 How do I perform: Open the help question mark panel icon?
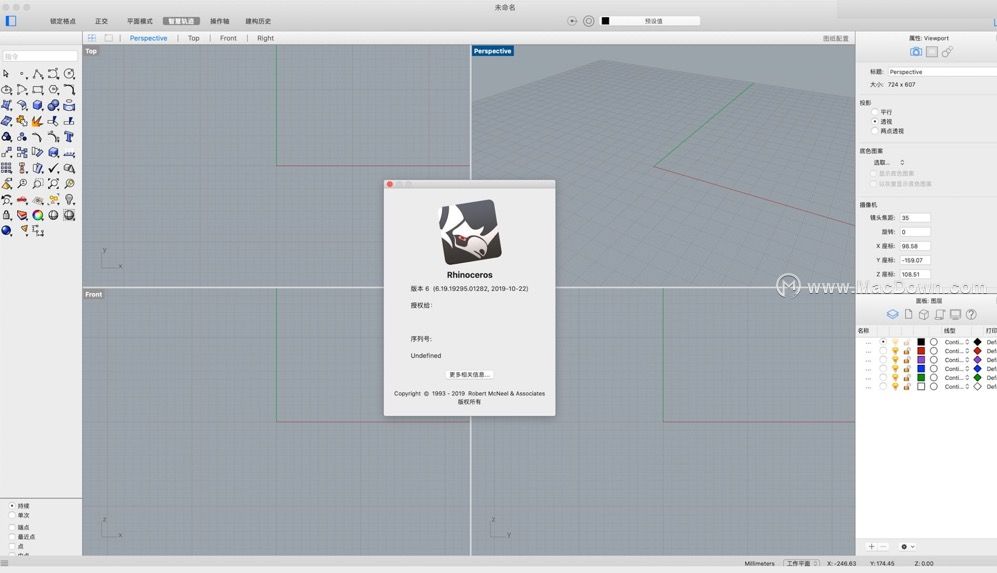(x=971, y=314)
